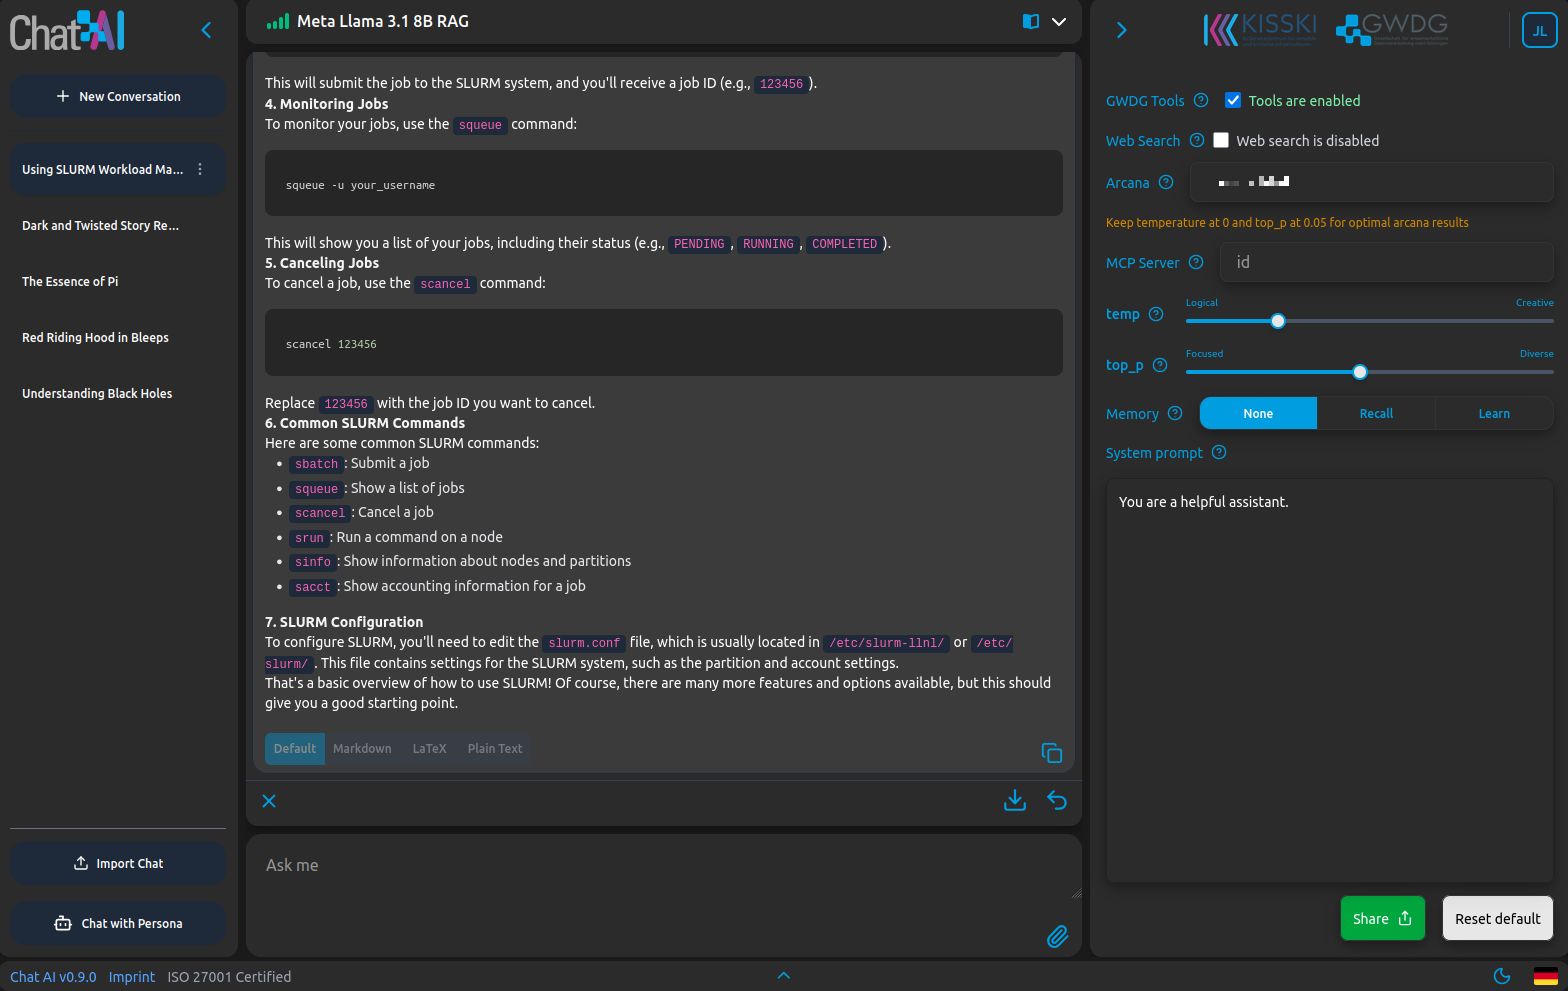This screenshot has height=991, width=1568.
Task: Open options menu for Using SLURM conversation
Action: (200, 169)
